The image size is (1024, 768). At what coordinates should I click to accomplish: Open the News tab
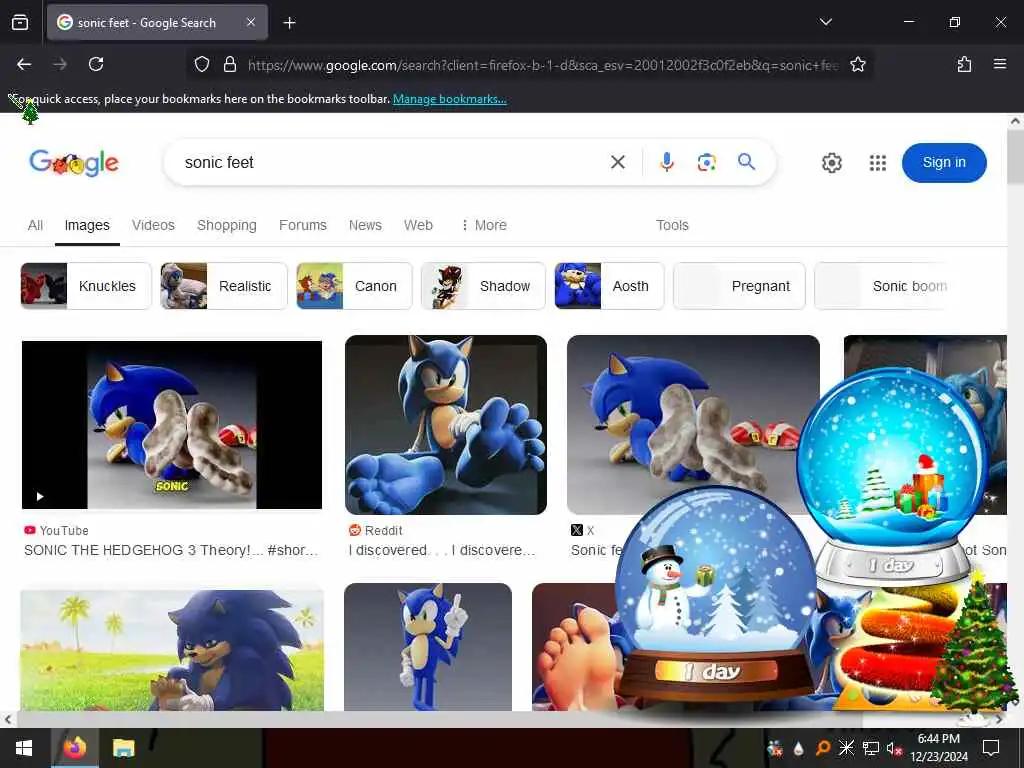(365, 225)
